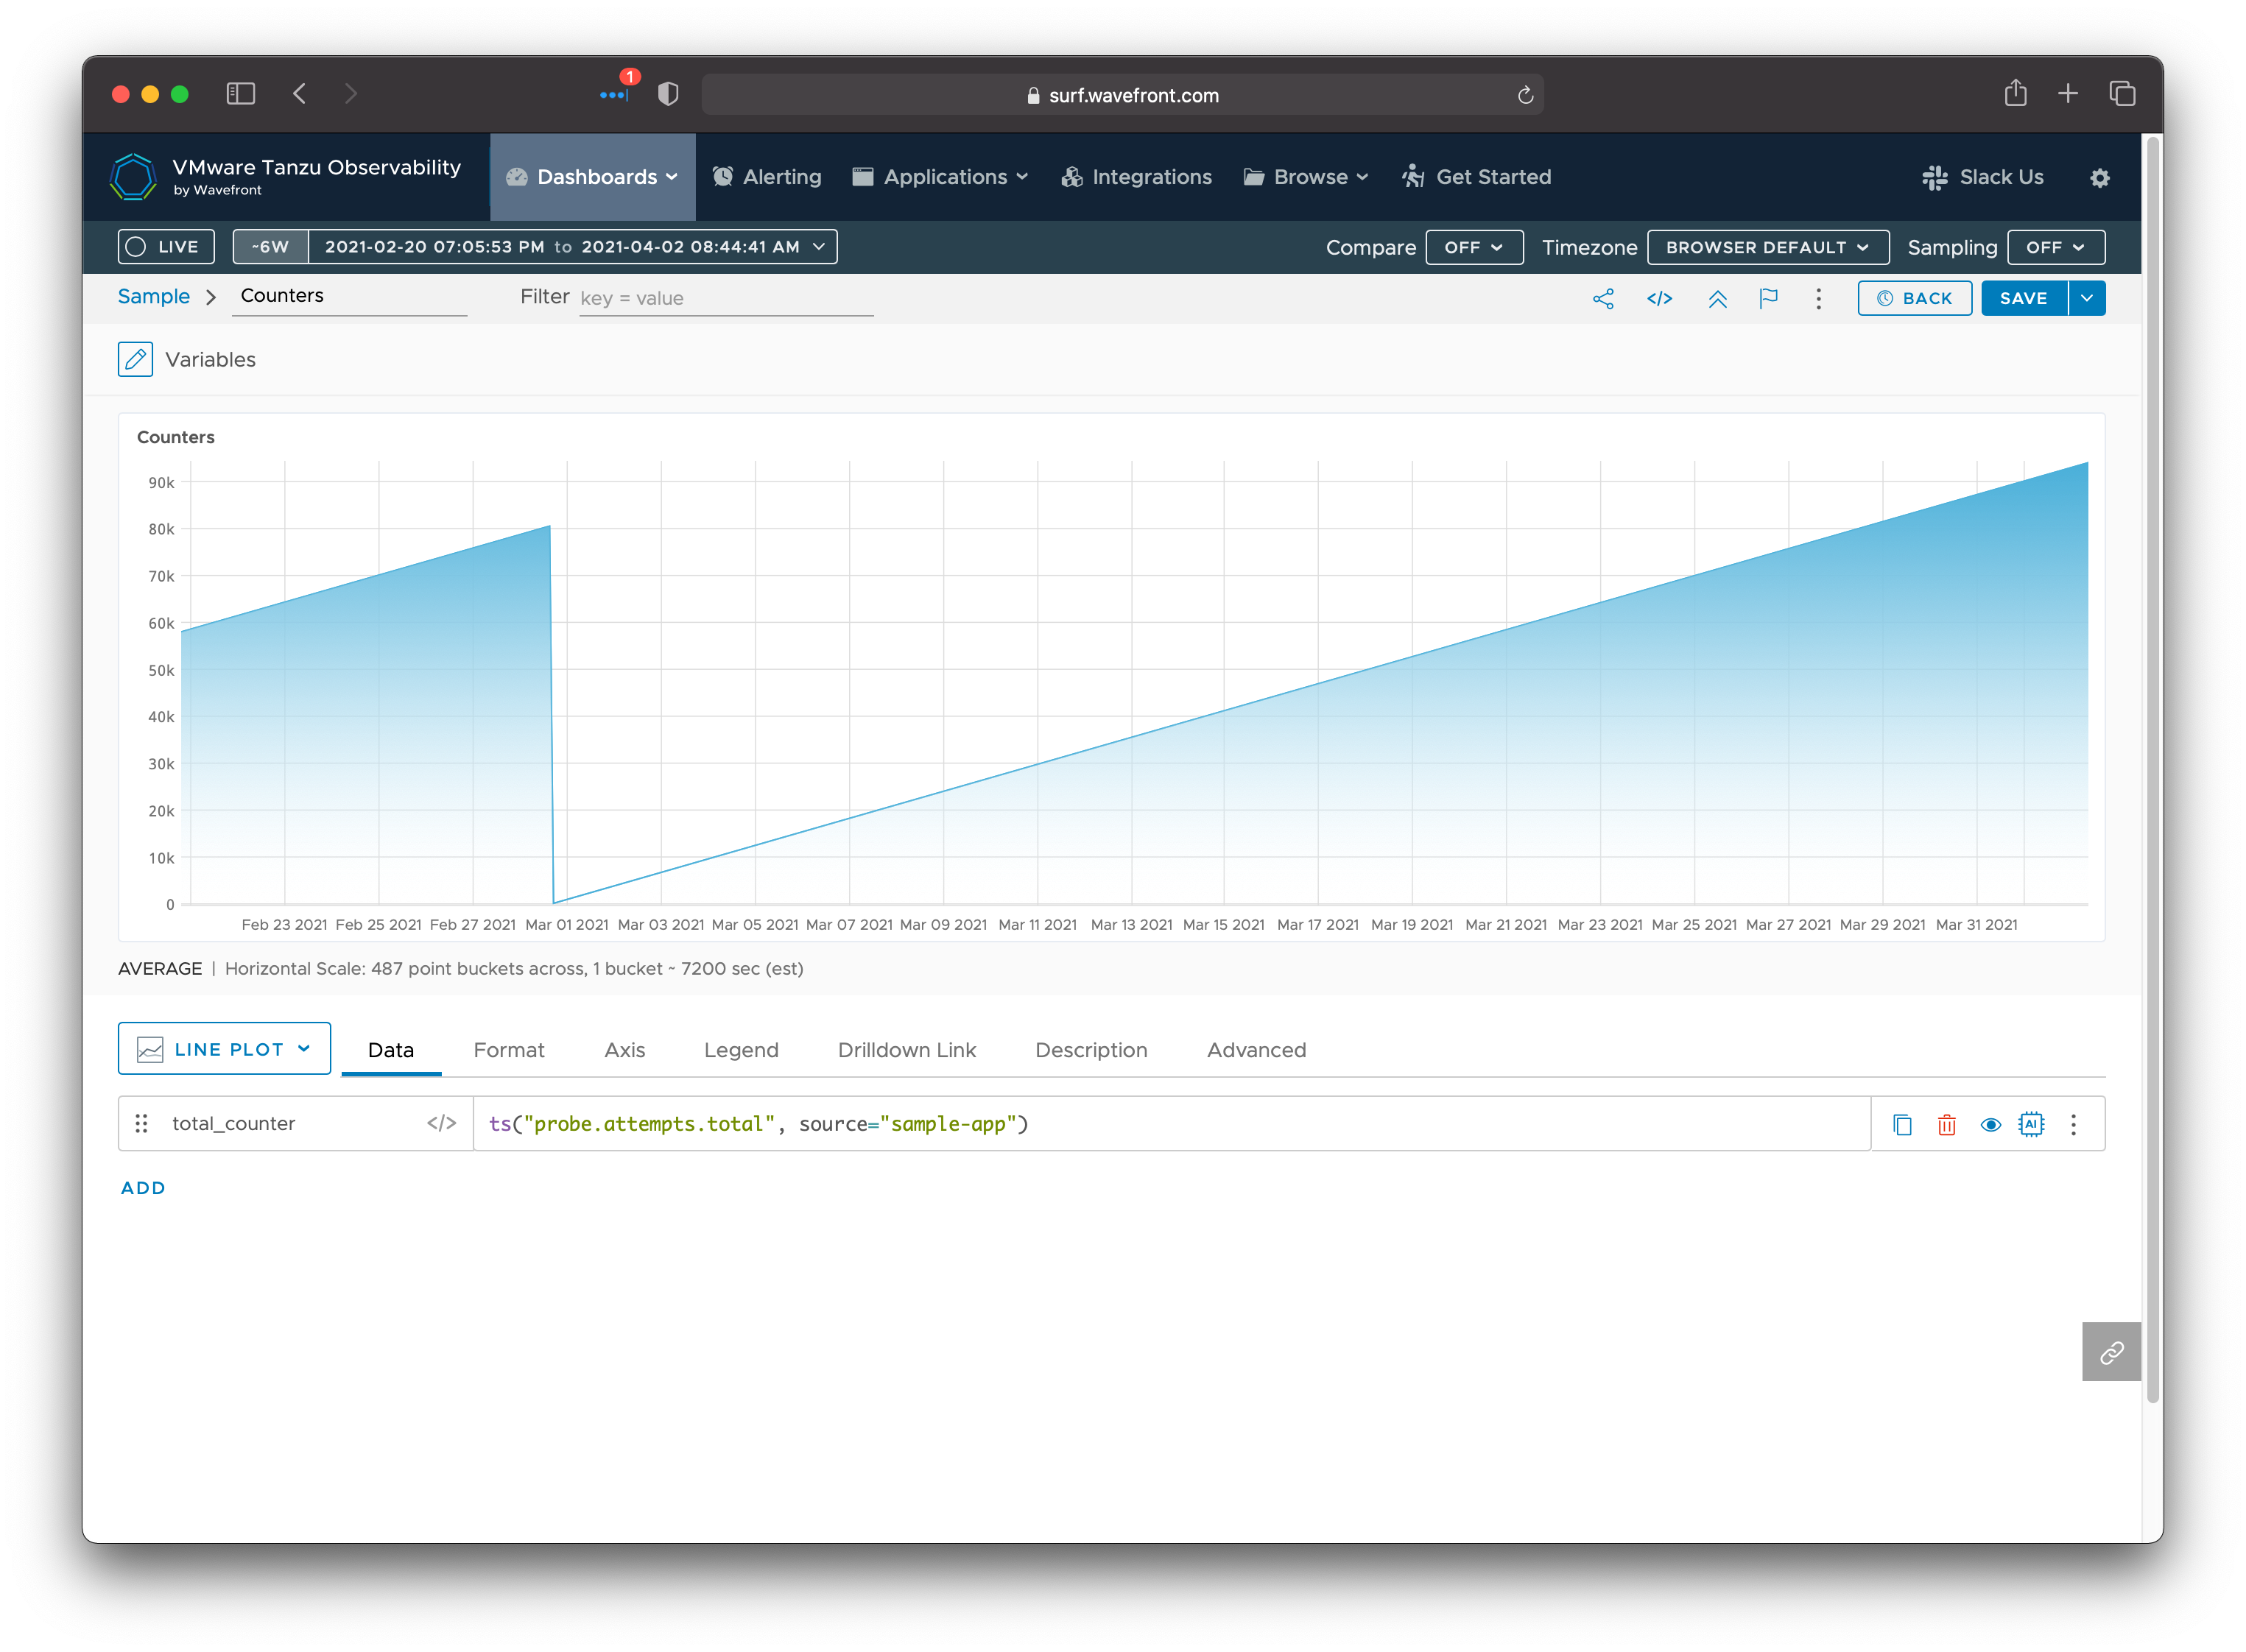Open the Alerting menu item
2246x1652 pixels.
[x=767, y=177]
